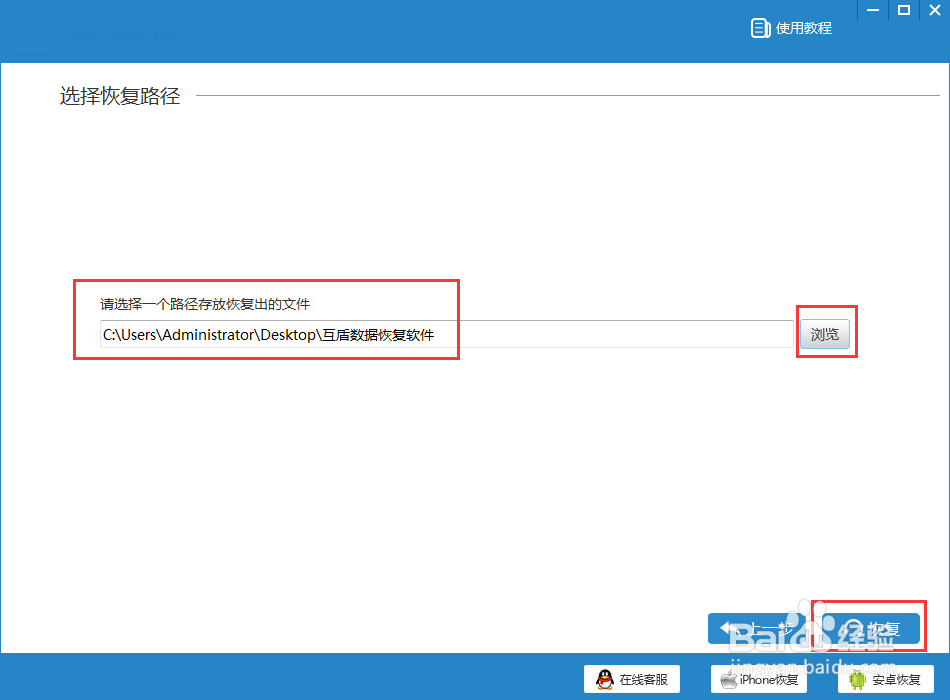Open the 使用教程 tutorial book icon
This screenshot has width=950, height=700.
758,27
